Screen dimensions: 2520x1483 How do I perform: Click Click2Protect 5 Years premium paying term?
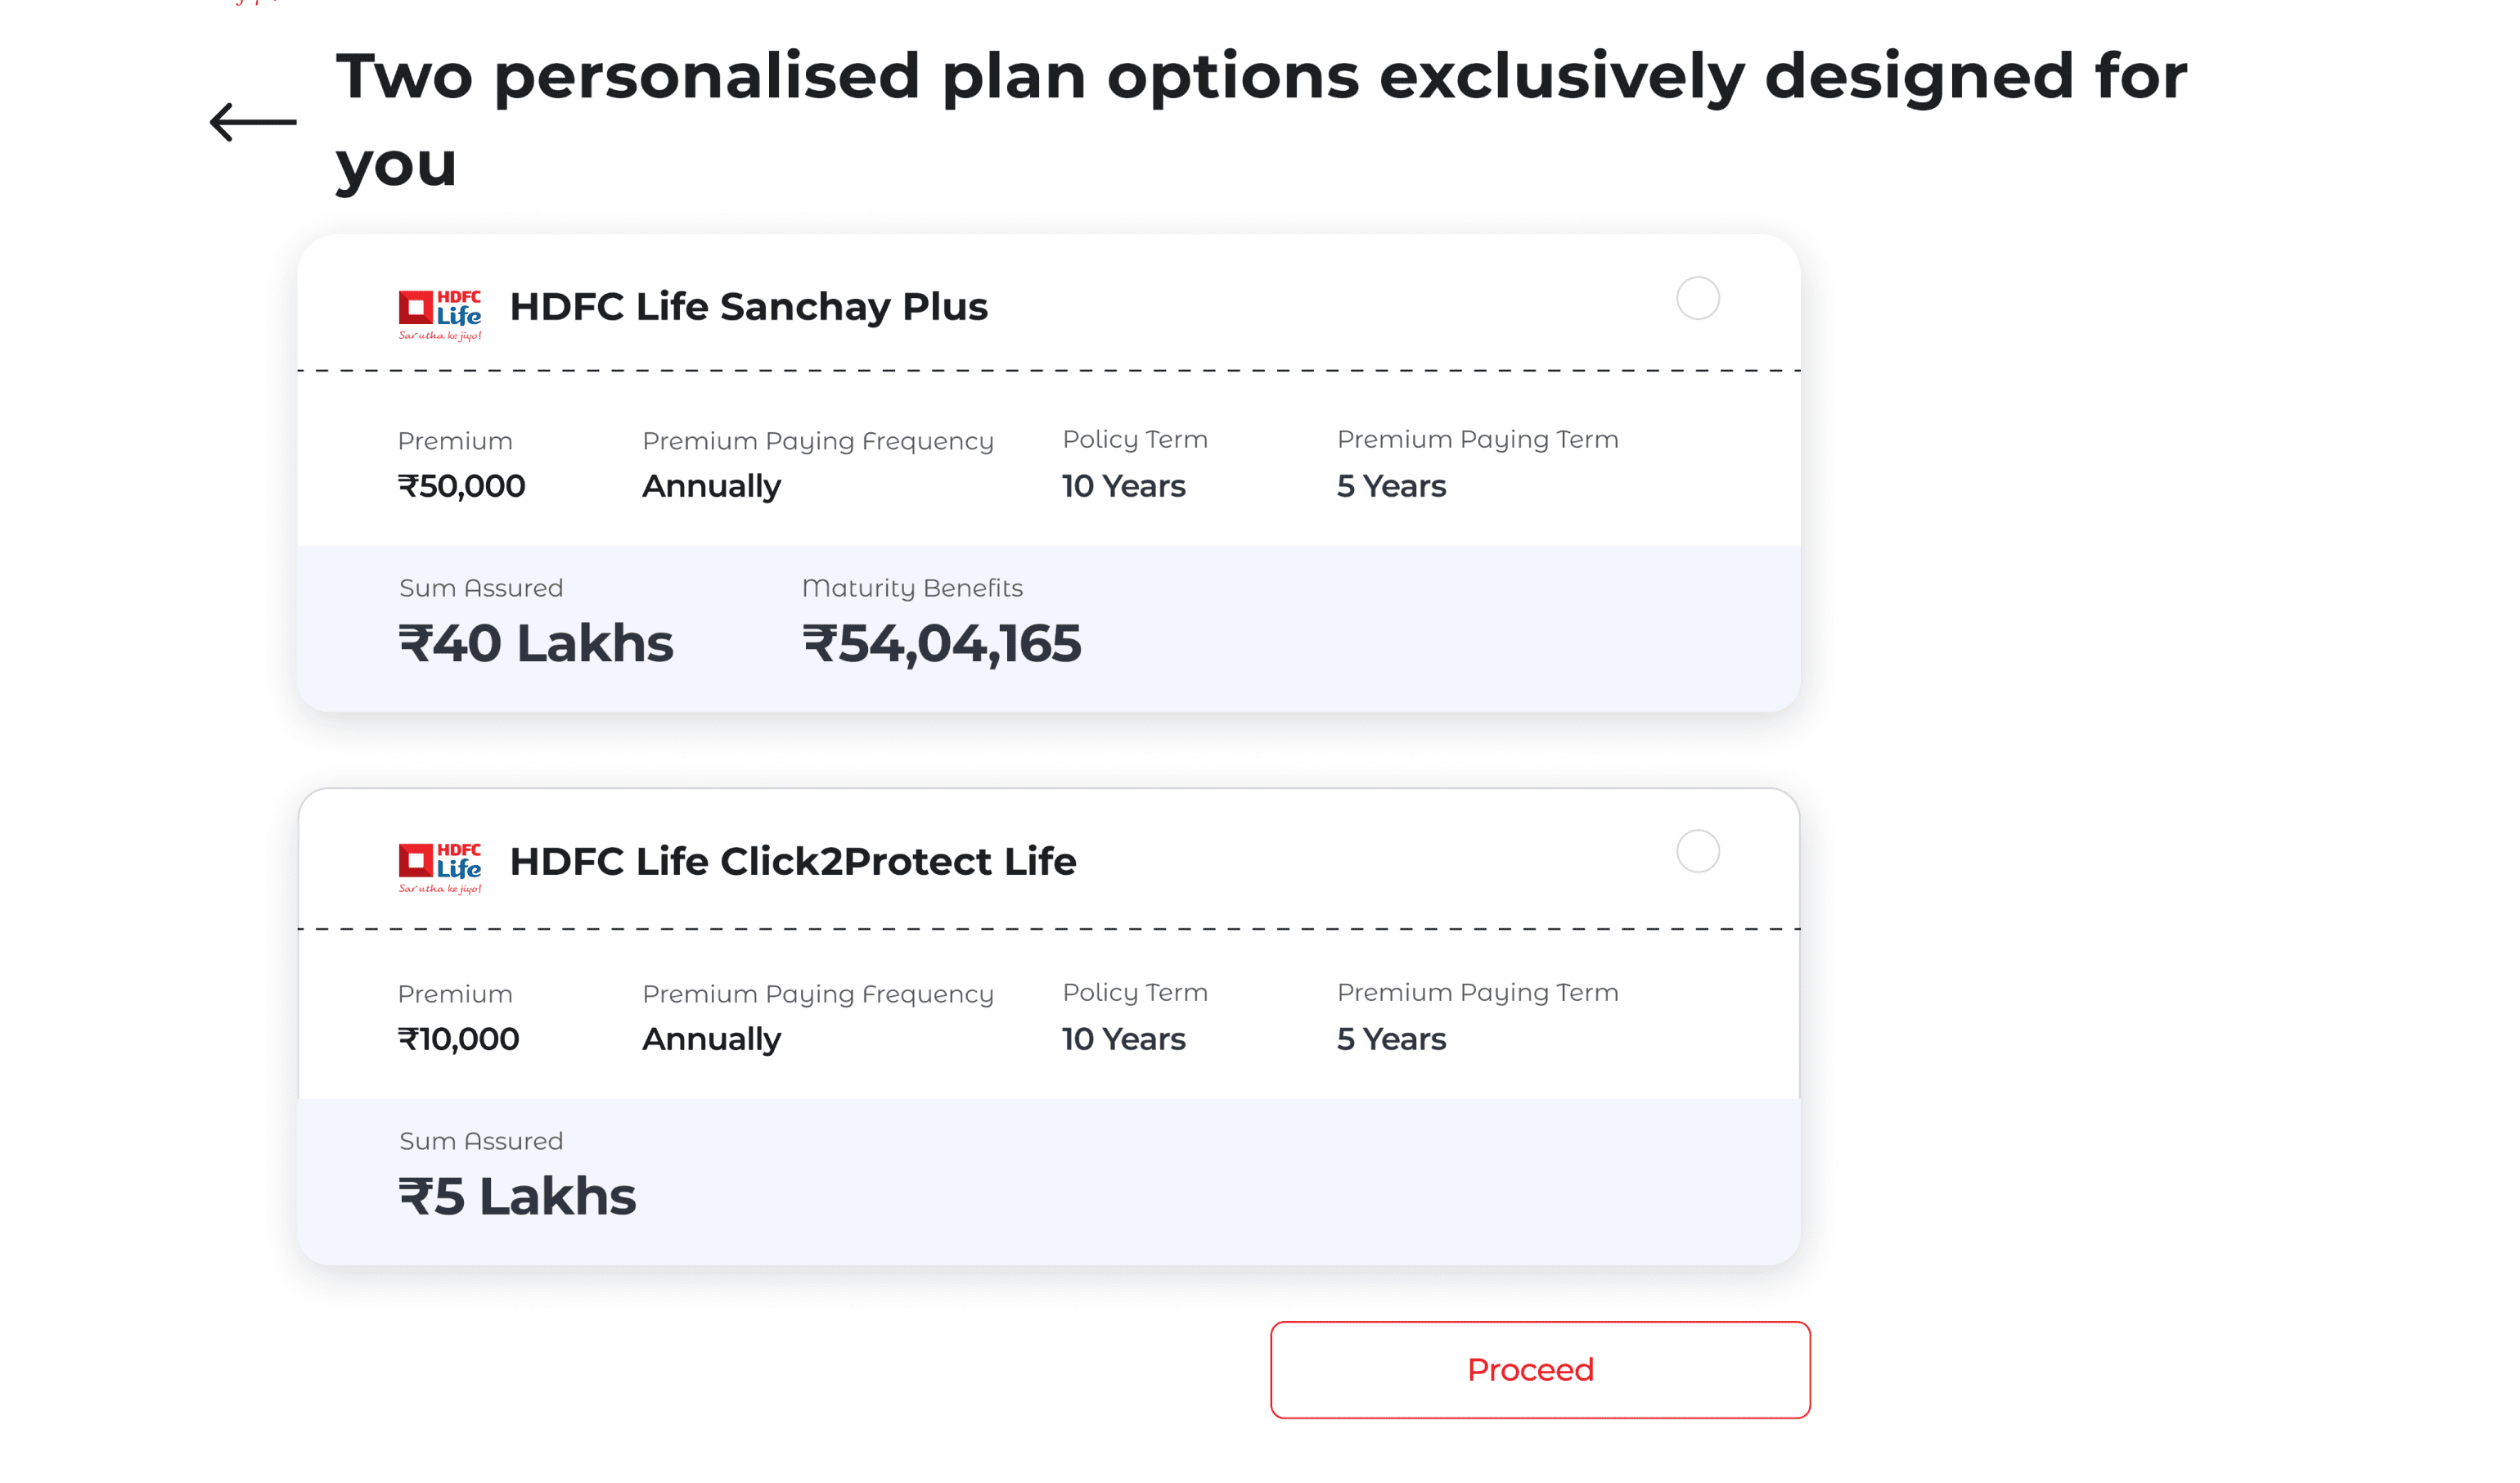point(1391,1039)
